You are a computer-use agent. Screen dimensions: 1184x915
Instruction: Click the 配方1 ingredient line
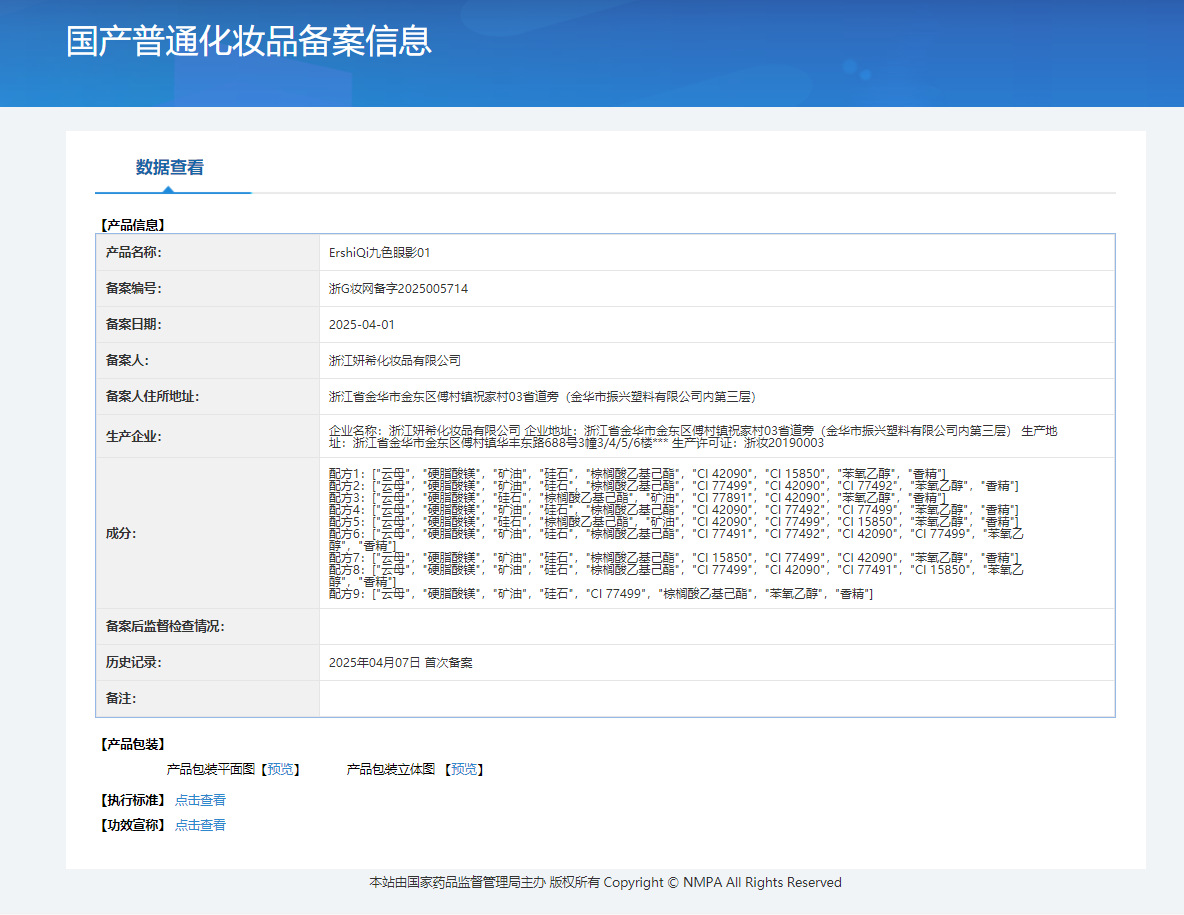(637, 474)
